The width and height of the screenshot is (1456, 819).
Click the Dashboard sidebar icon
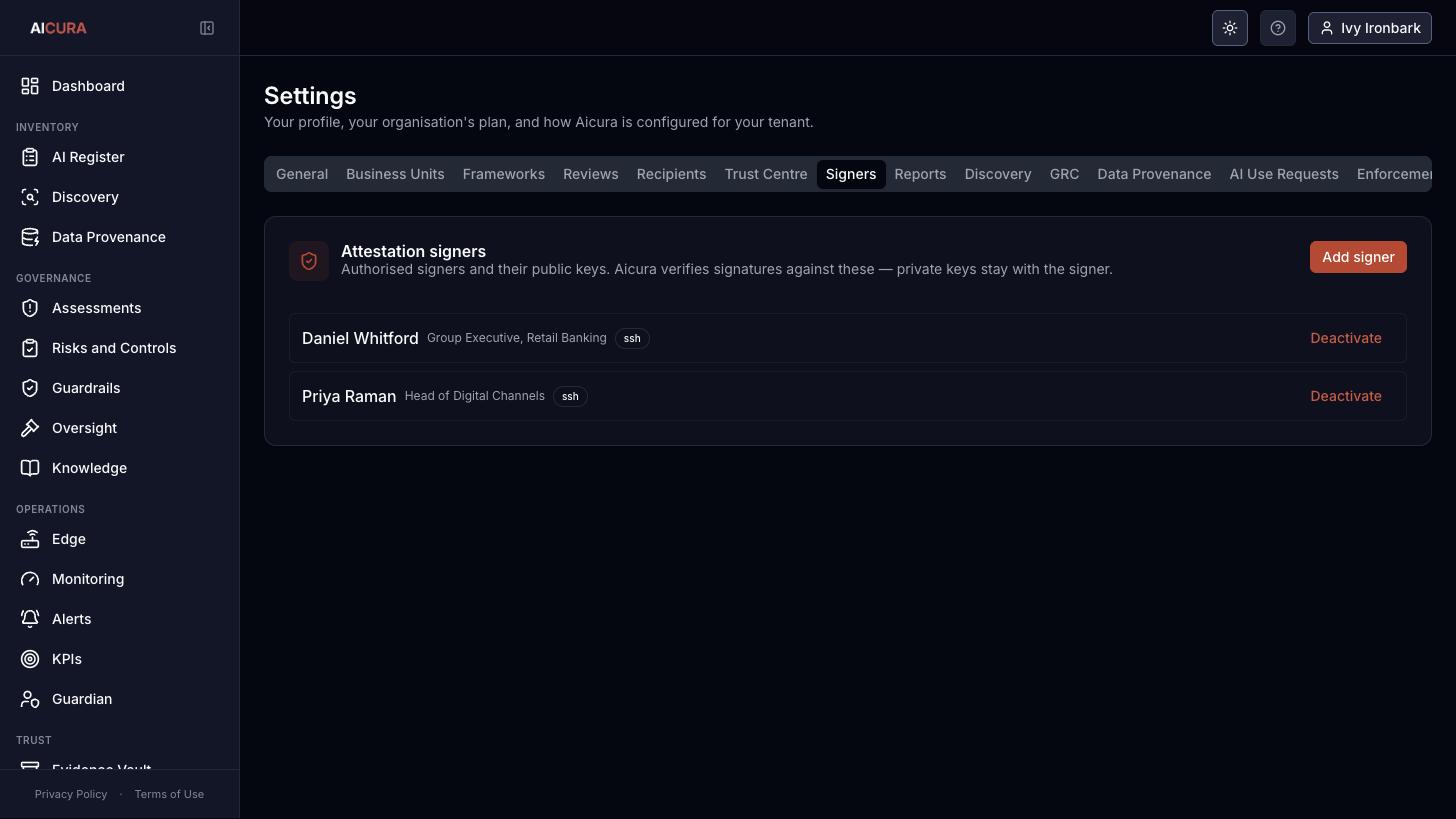coord(30,86)
